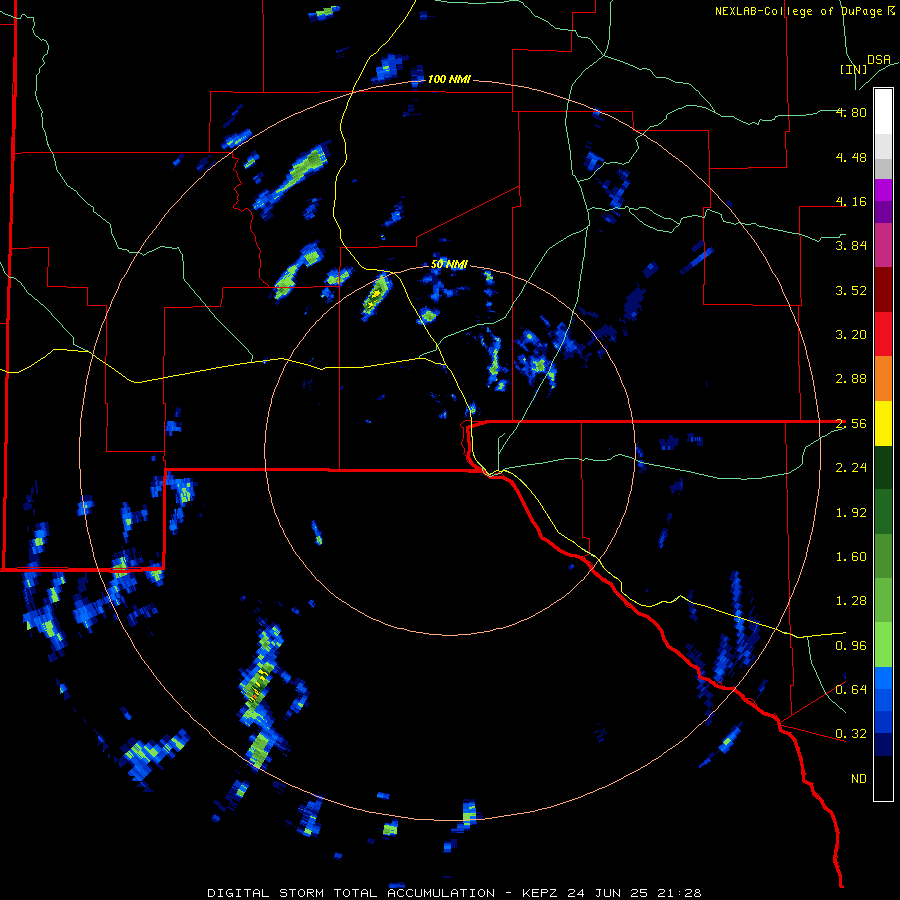Click the Digital Storm Total Accumulation title
900x900 pixels.
coord(351,893)
